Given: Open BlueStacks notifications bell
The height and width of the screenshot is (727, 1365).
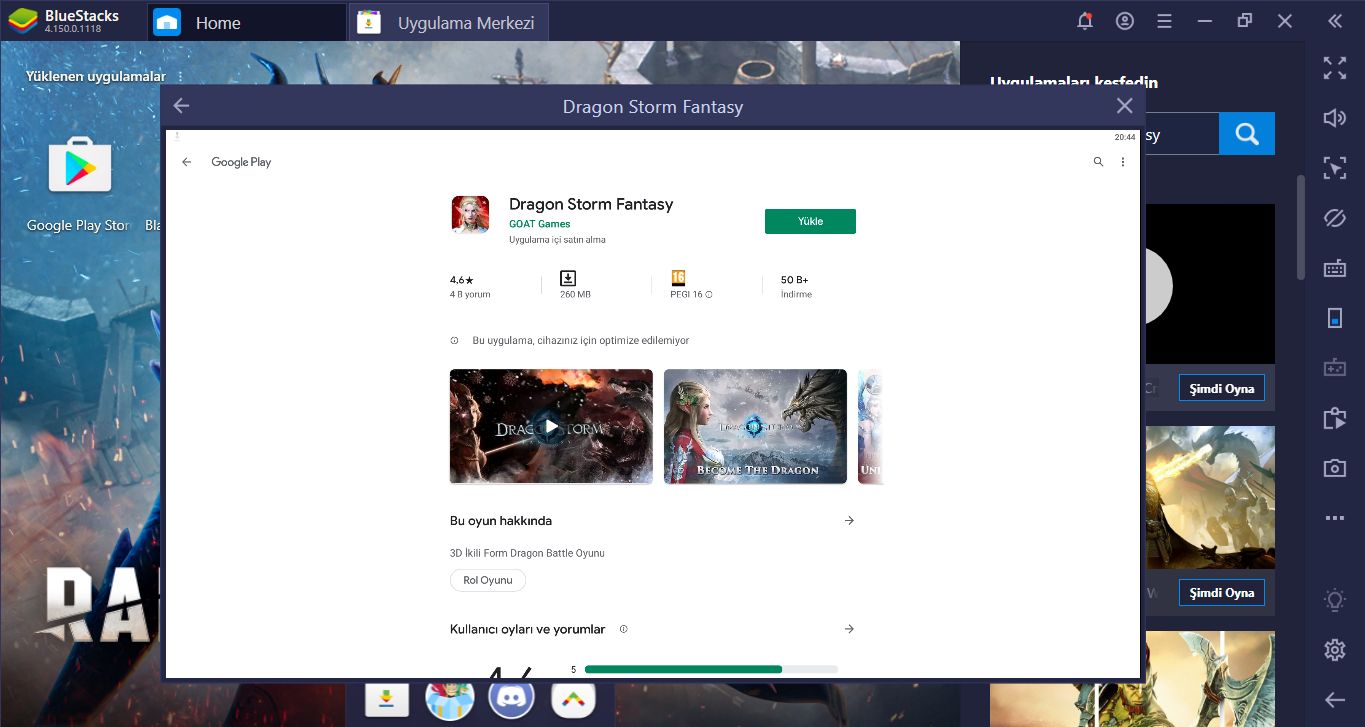Looking at the screenshot, I should pyautogui.click(x=1085, y=21).
